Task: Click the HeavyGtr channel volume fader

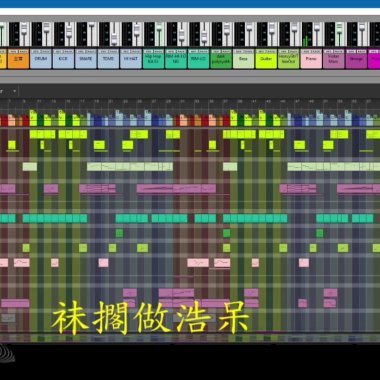Action: 294,28
